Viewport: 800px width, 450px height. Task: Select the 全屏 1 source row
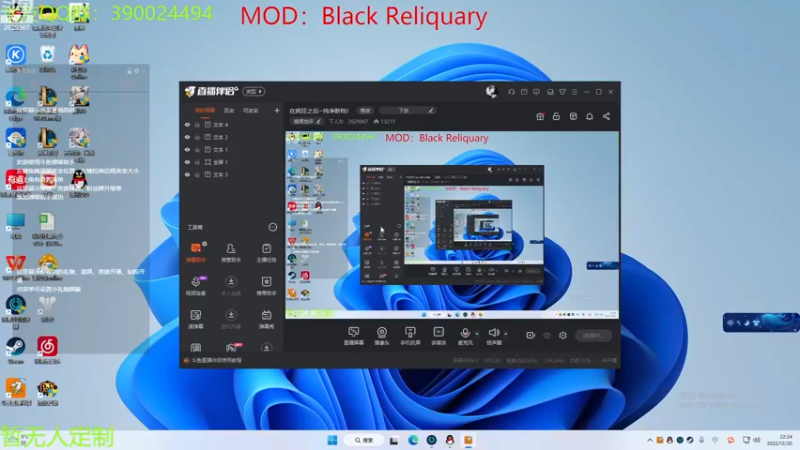pyautogui.click(x=233, y=162)
